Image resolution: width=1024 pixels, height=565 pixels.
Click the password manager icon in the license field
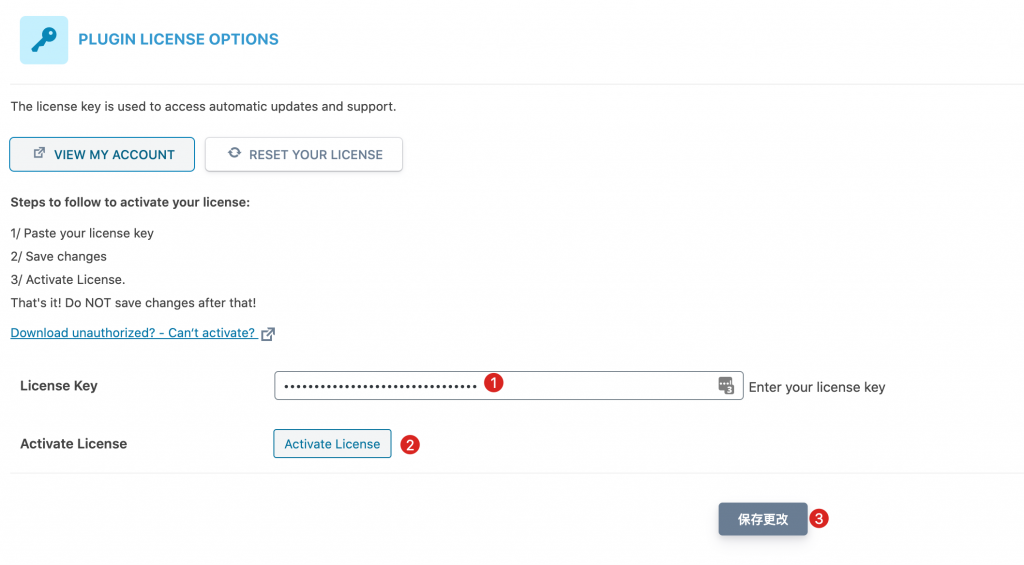coord(726,386)
